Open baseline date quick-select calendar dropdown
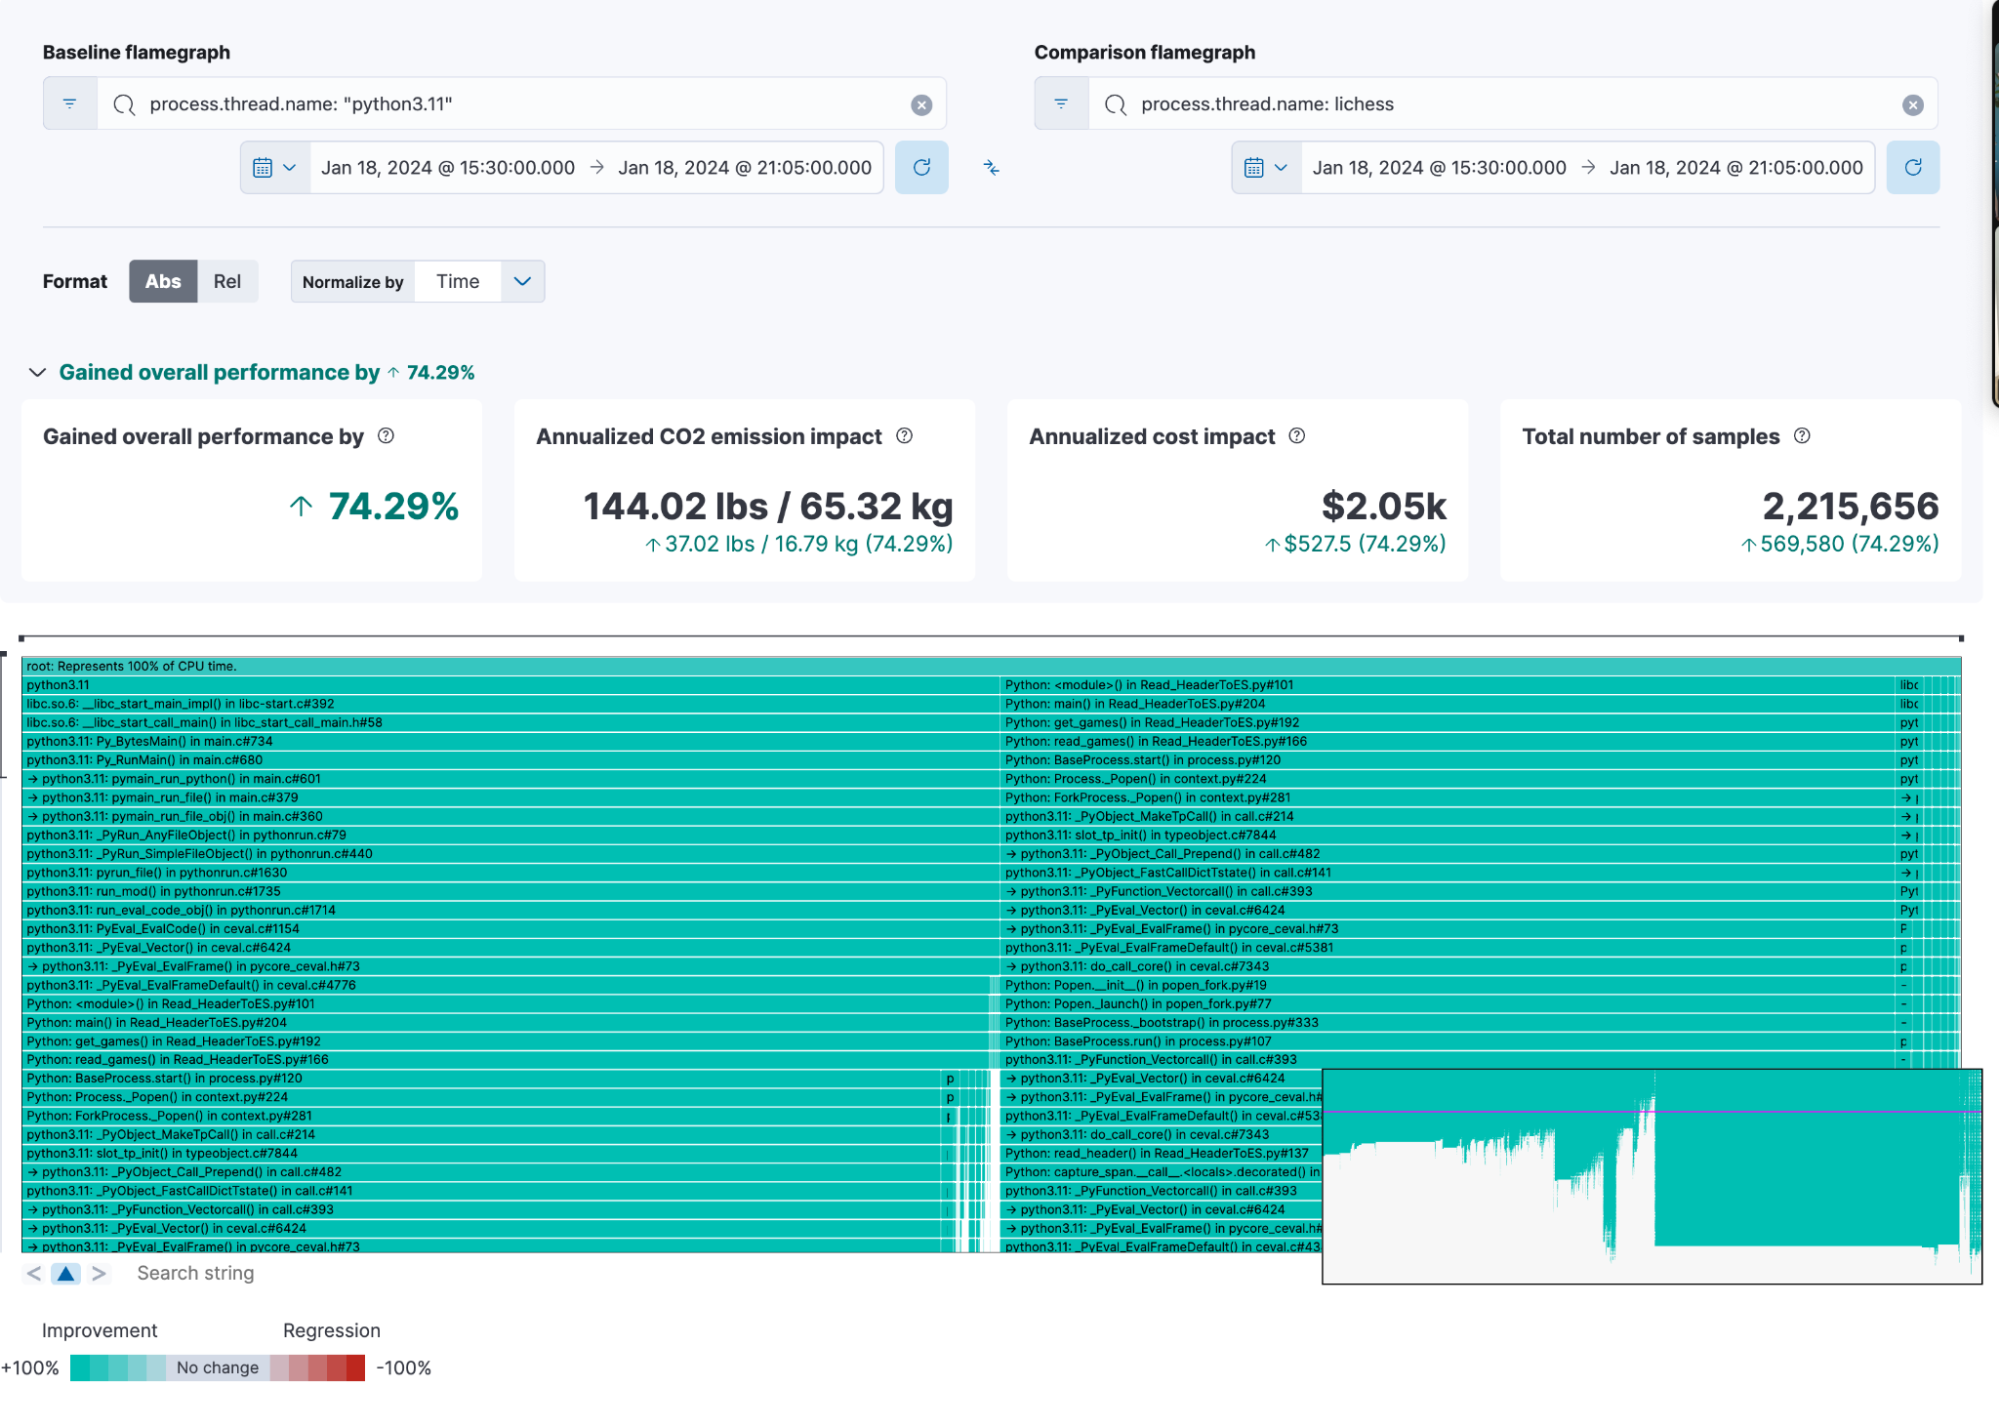This screenshot has width=1999, height=1402. 274,168
